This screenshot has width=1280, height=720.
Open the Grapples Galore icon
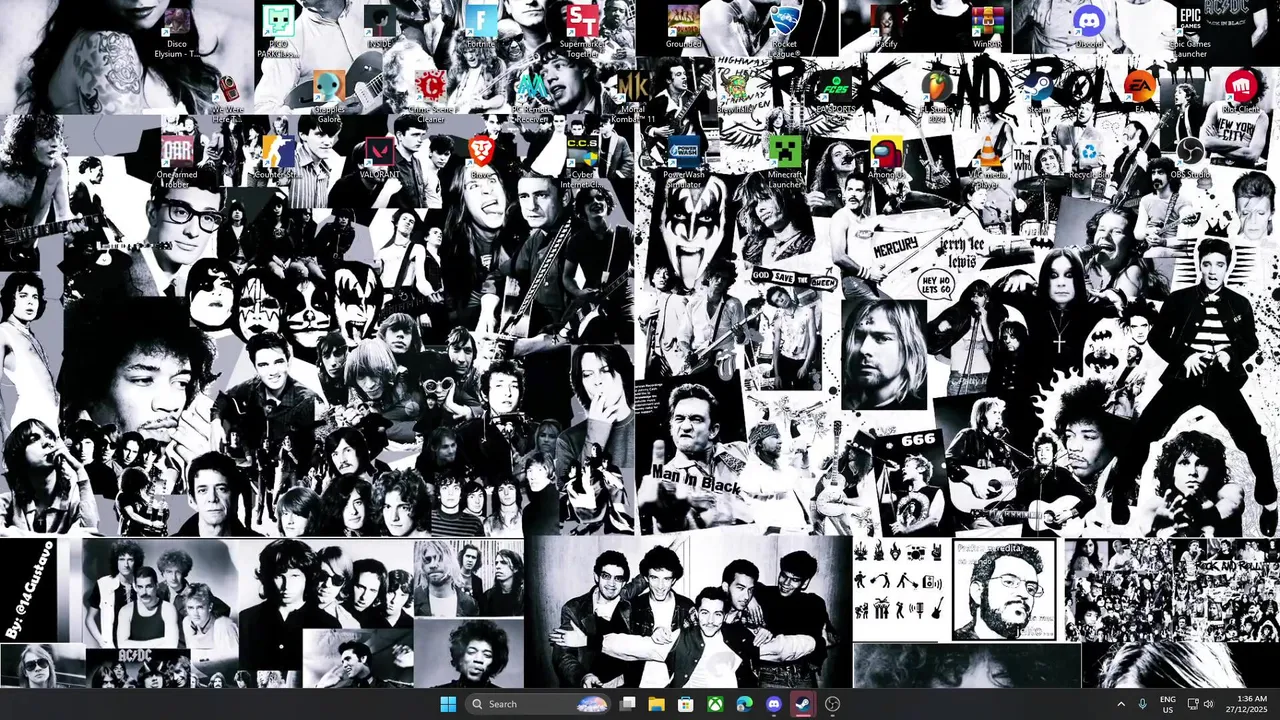[329, 96]
